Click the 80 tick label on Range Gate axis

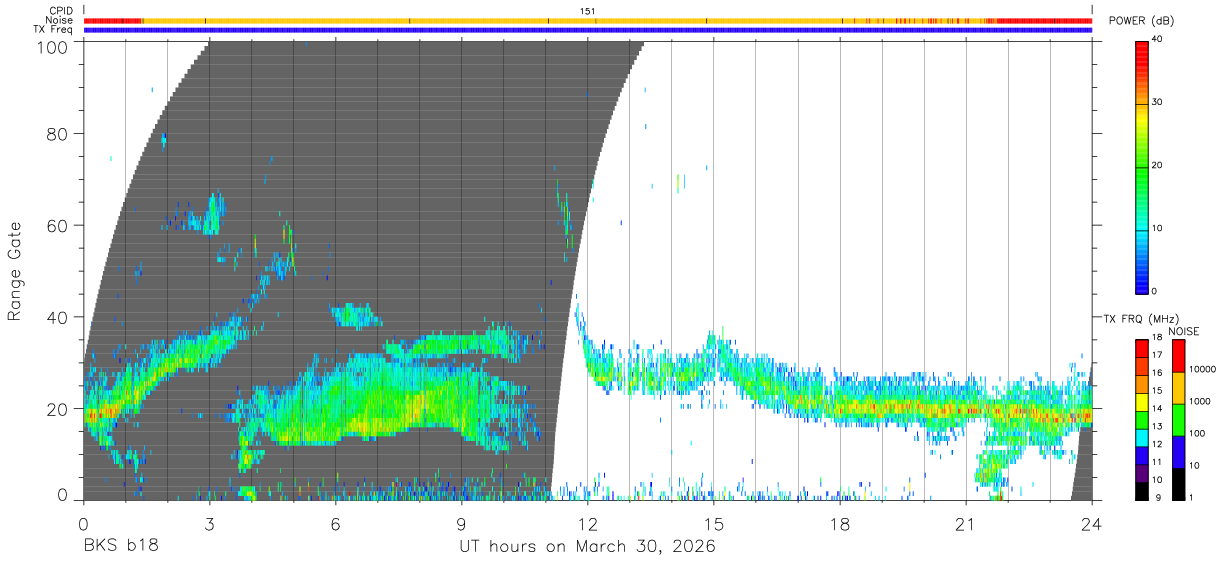tap(56, 135)
